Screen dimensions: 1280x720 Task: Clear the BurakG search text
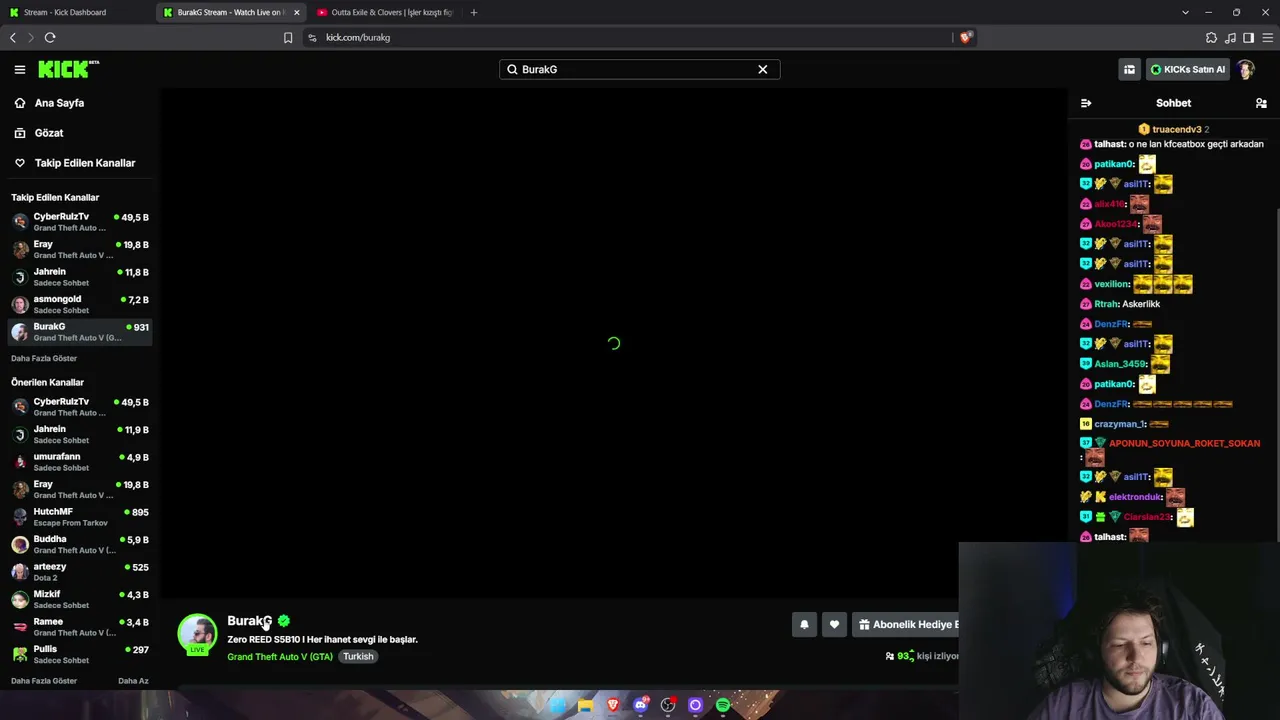click(x=762, y=69)
